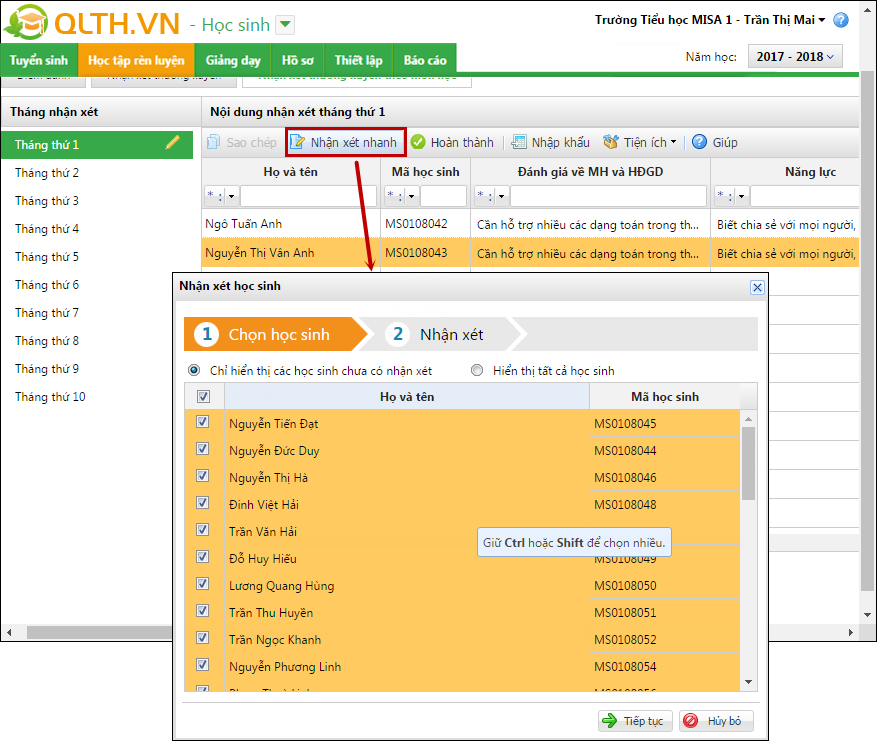
Task: Click the pencil edit icon on Tháng thứ 1
Action: [x=173, y=143]
